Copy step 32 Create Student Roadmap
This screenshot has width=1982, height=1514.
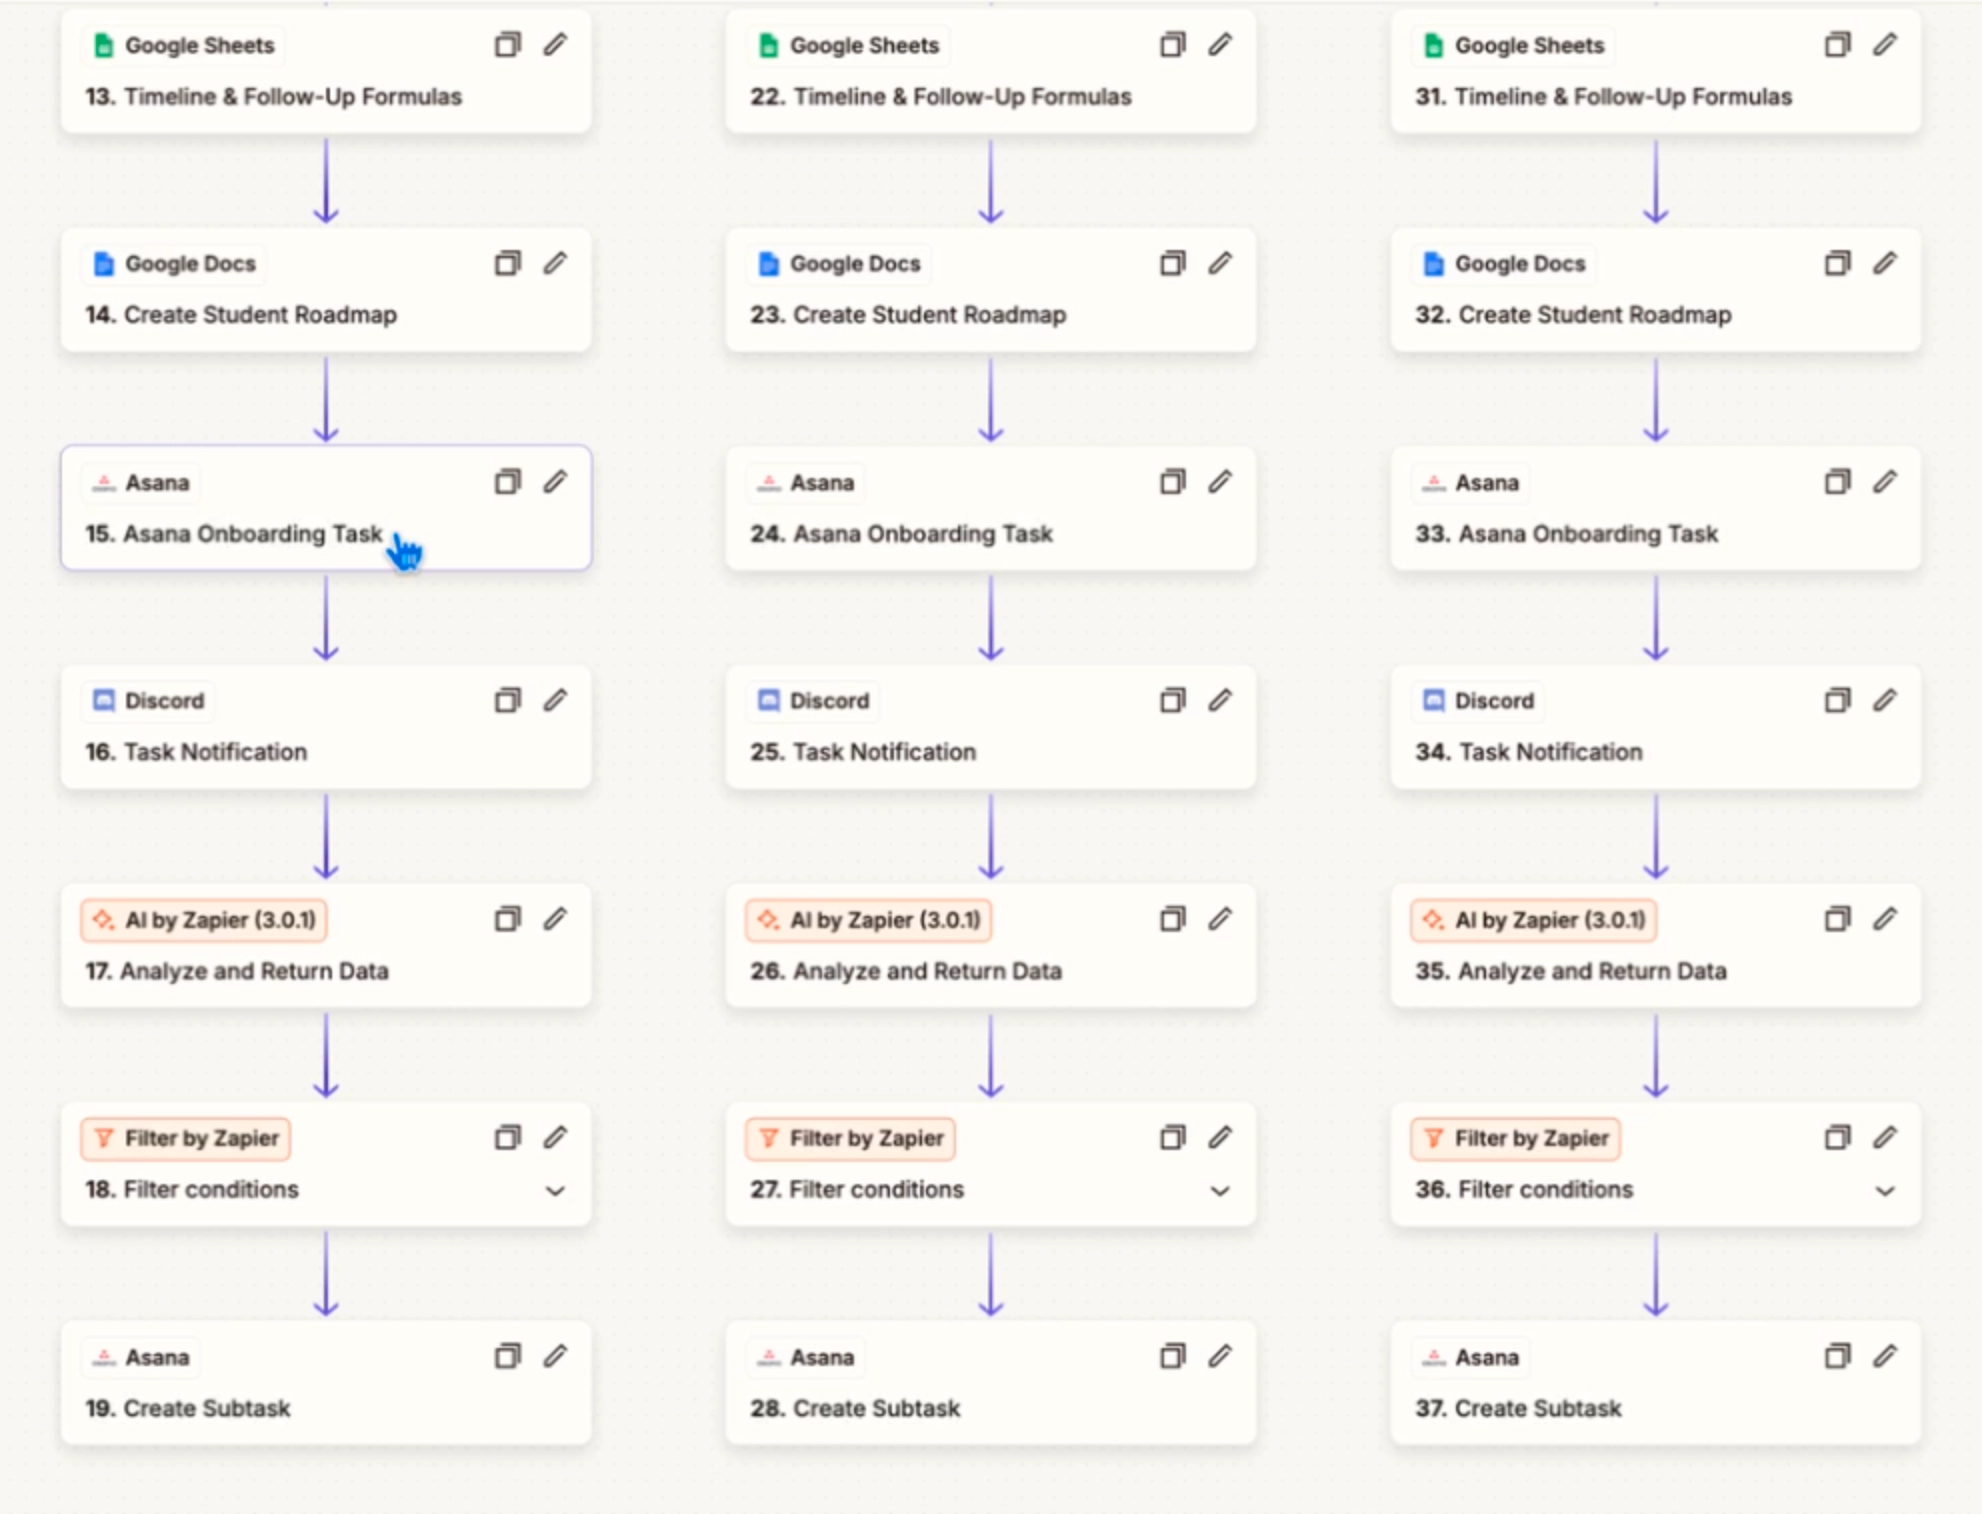(x=1837, y=263)
